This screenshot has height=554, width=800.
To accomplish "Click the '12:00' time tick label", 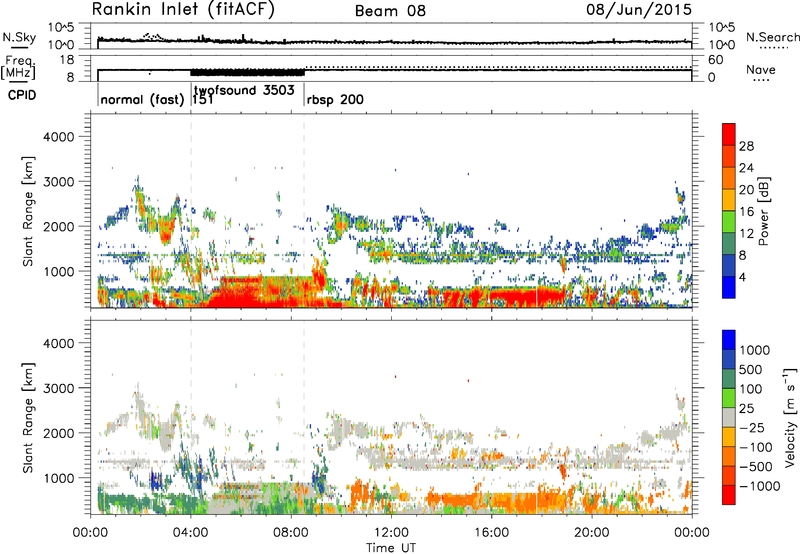I will pos(391,533).
